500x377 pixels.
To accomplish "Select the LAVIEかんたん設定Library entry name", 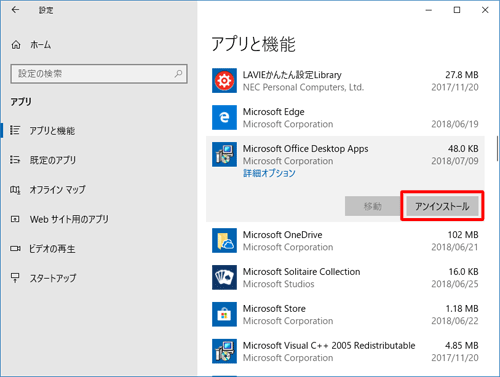I will click(292, 75).
